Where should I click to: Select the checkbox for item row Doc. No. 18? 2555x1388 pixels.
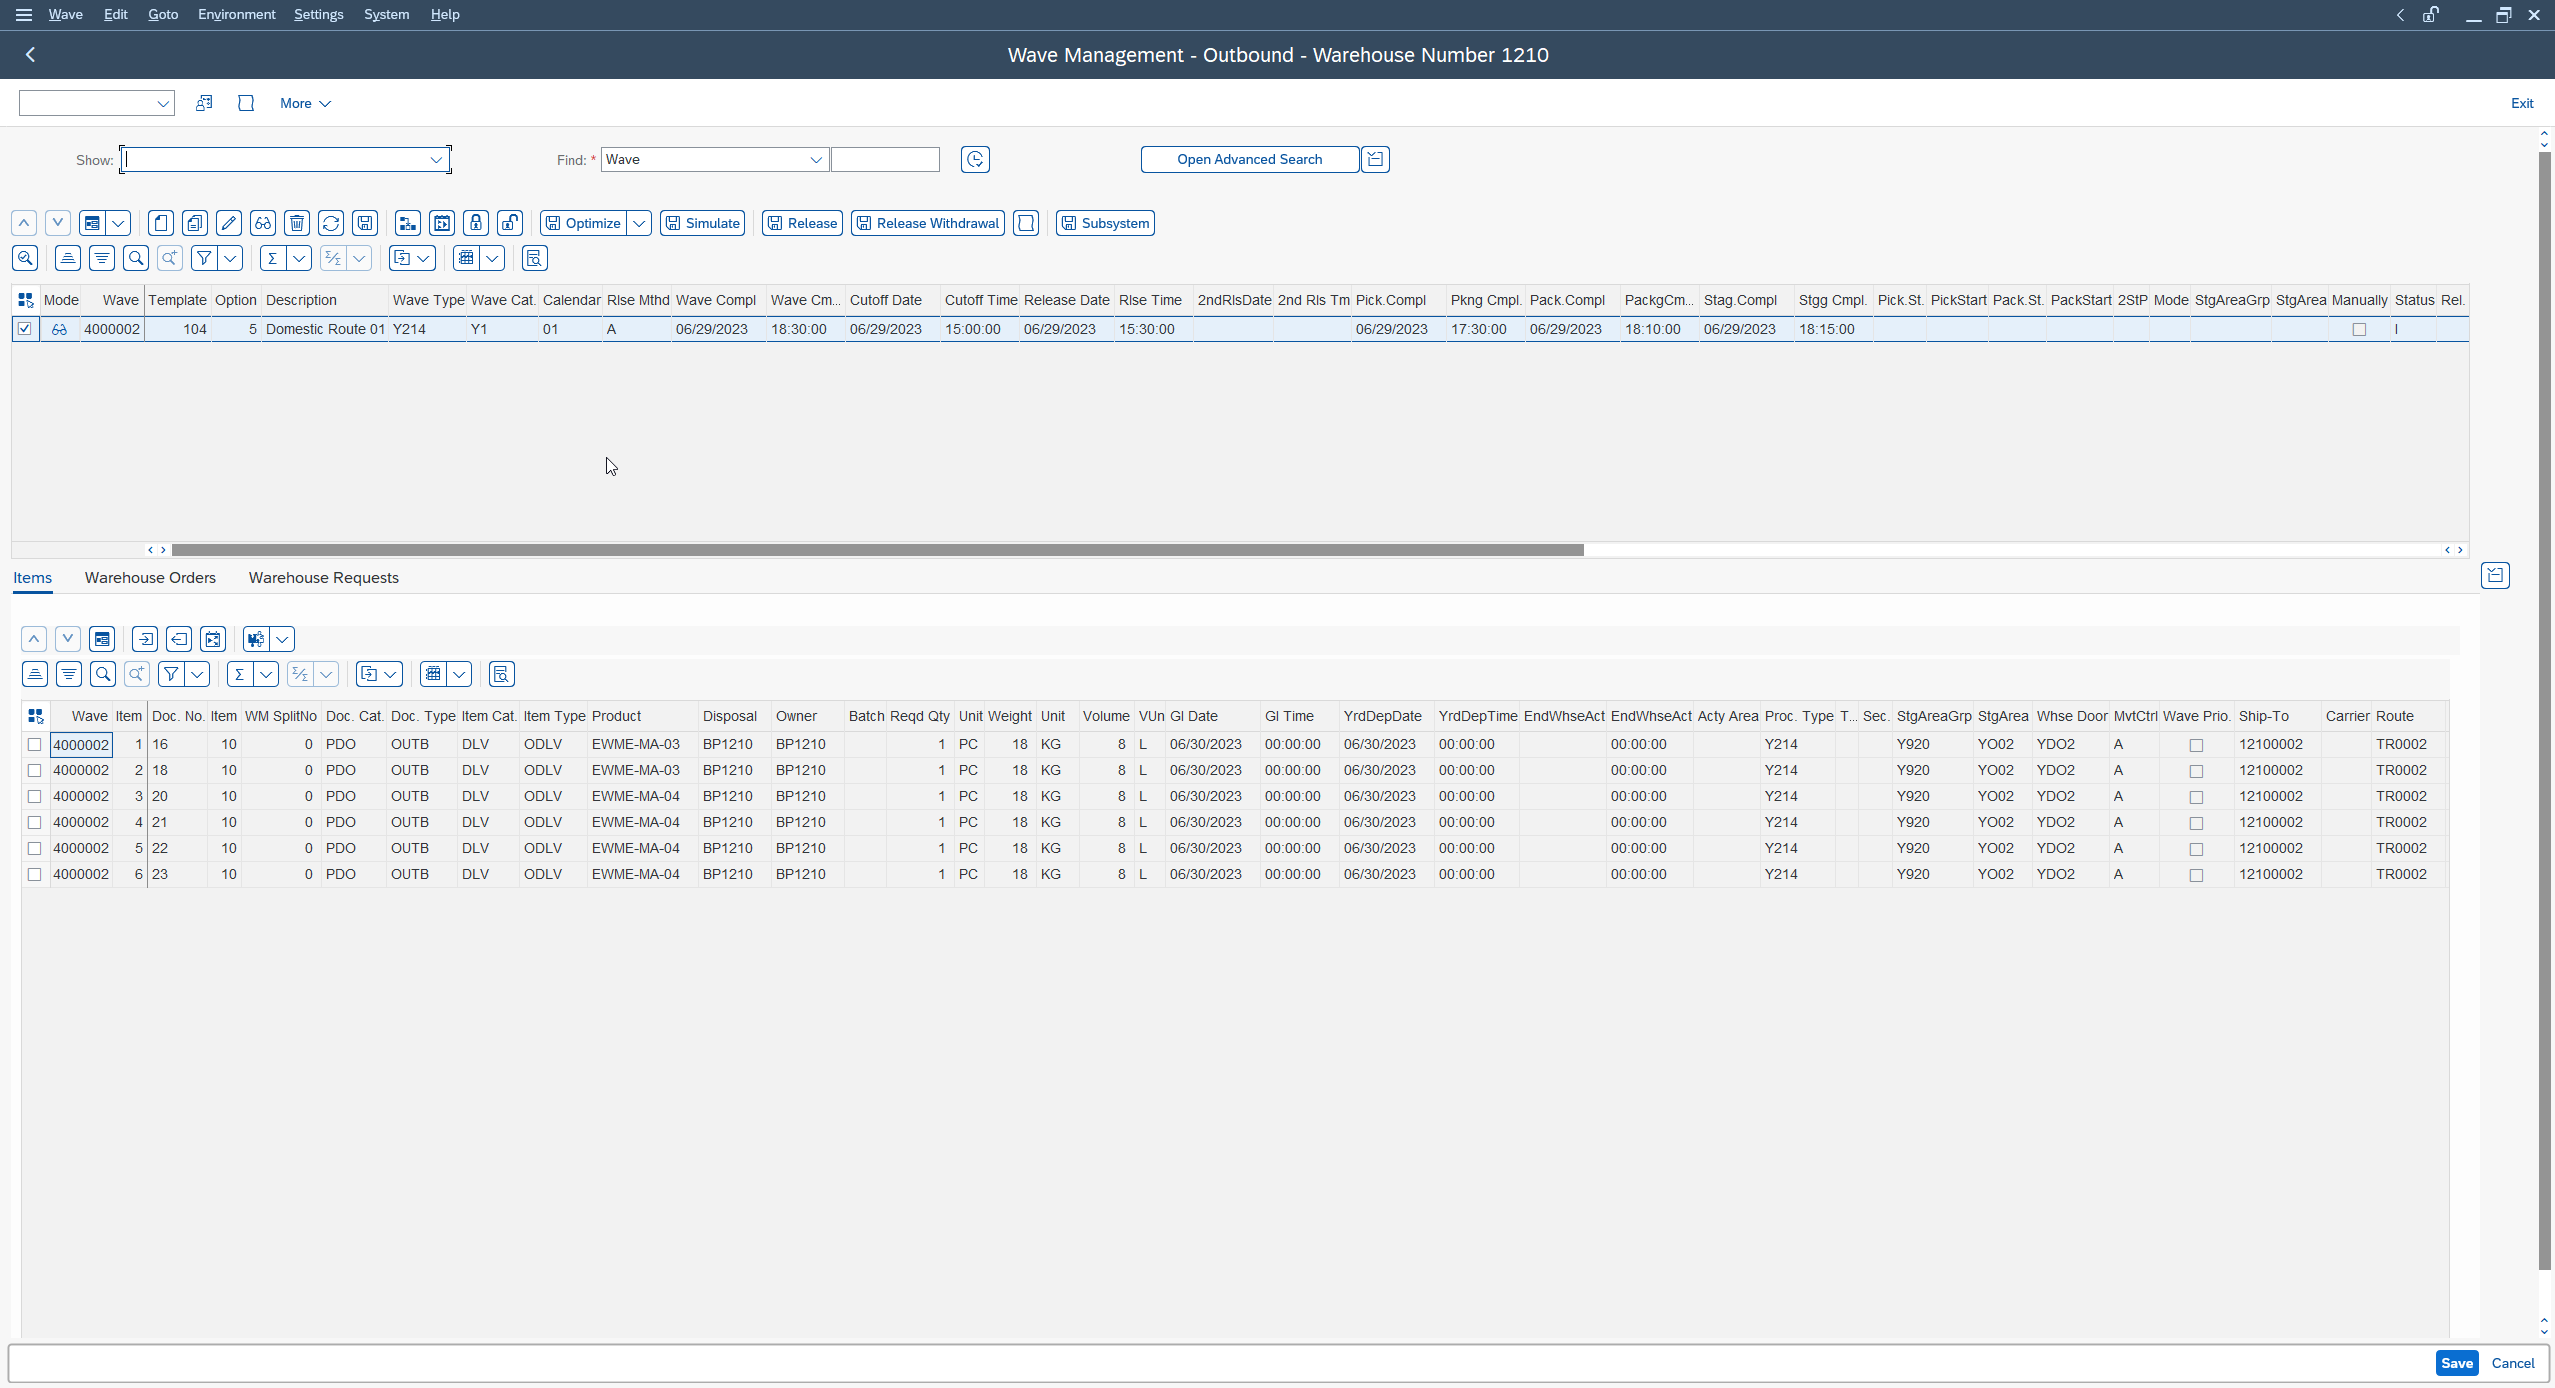click(35, 770)
